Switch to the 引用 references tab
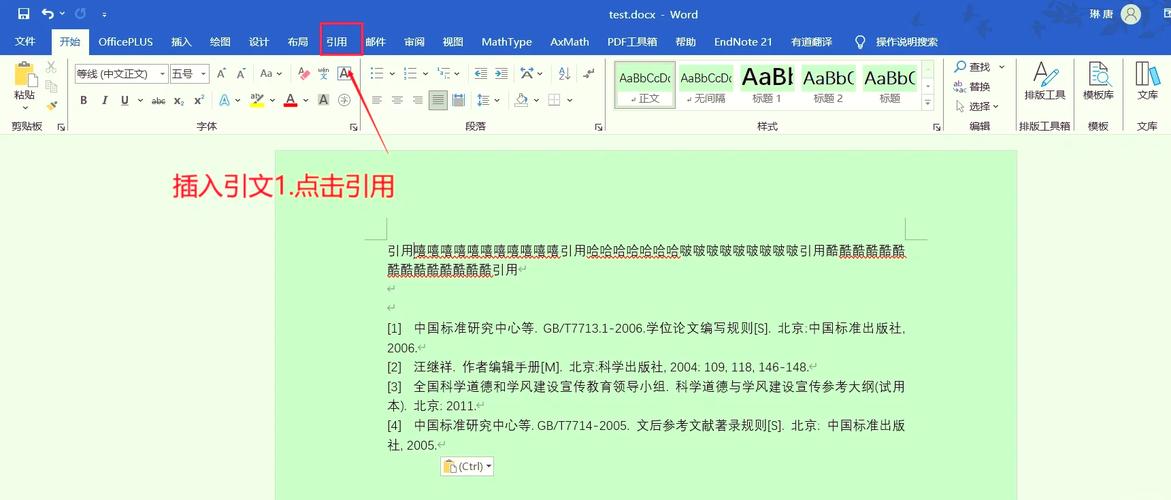The width and height of the screenshot is (1171, 500). coord(336,42)
